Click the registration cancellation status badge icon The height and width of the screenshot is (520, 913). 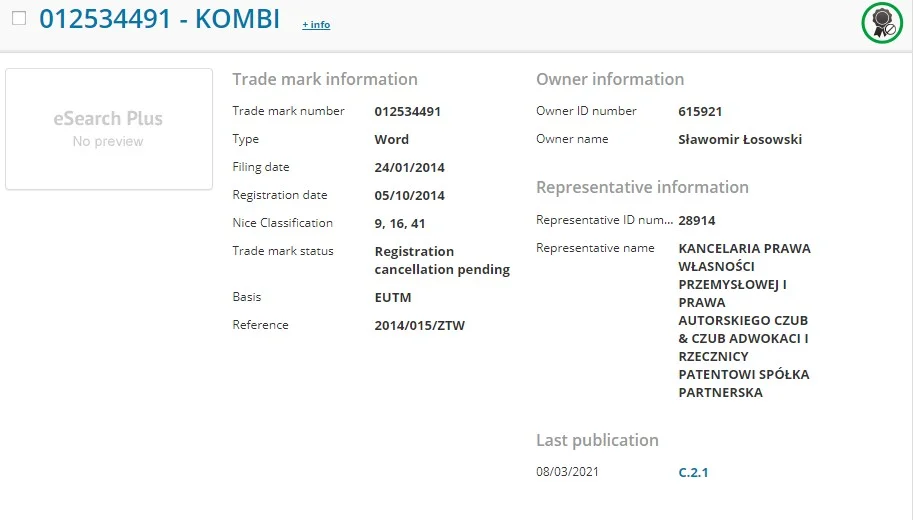coord(882,23)
